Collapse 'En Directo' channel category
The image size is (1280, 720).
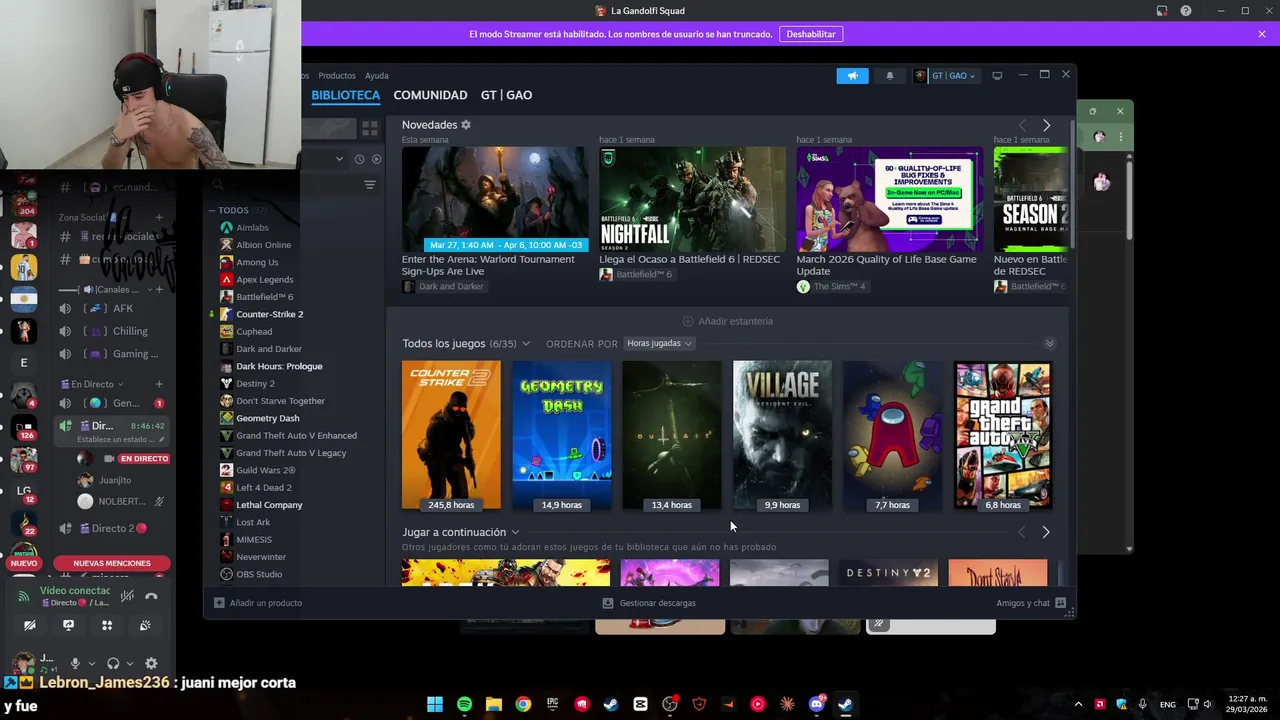click(x=92, y=384)
